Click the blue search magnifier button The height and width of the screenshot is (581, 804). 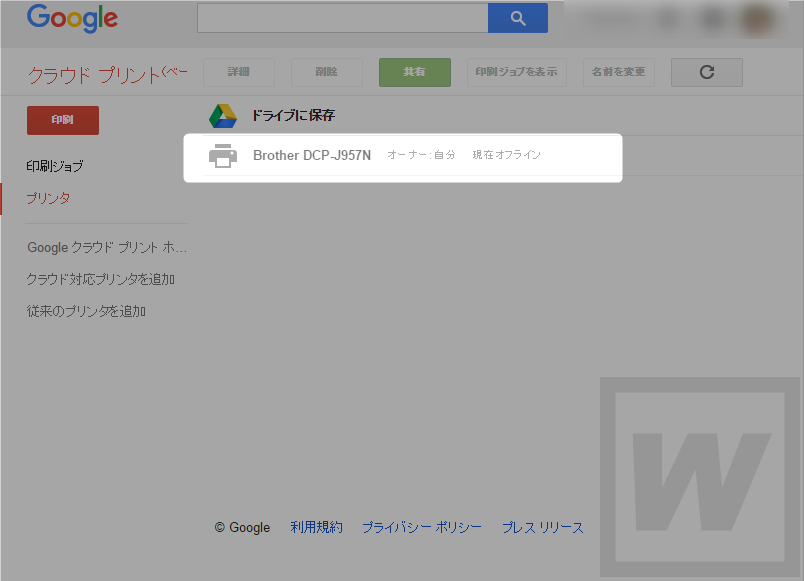518,18
